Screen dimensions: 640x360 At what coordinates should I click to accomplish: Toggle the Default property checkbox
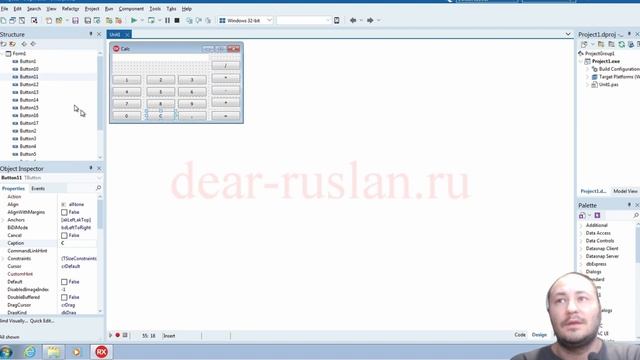(x=64, y=282)
